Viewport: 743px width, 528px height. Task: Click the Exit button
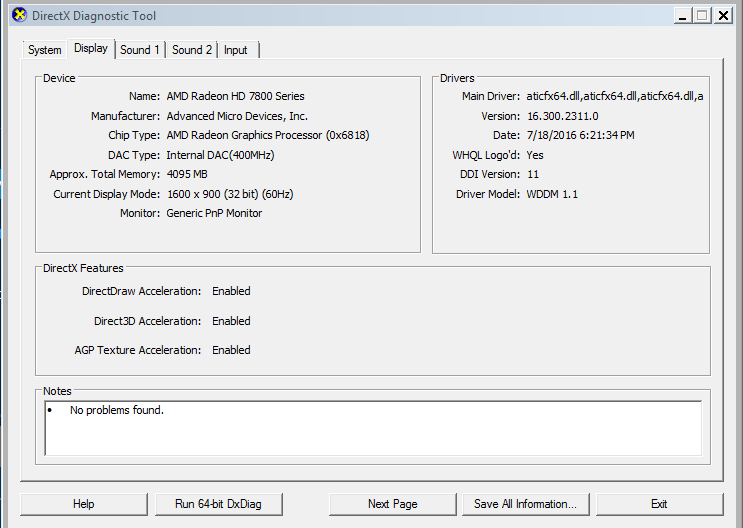pos(659,504)
